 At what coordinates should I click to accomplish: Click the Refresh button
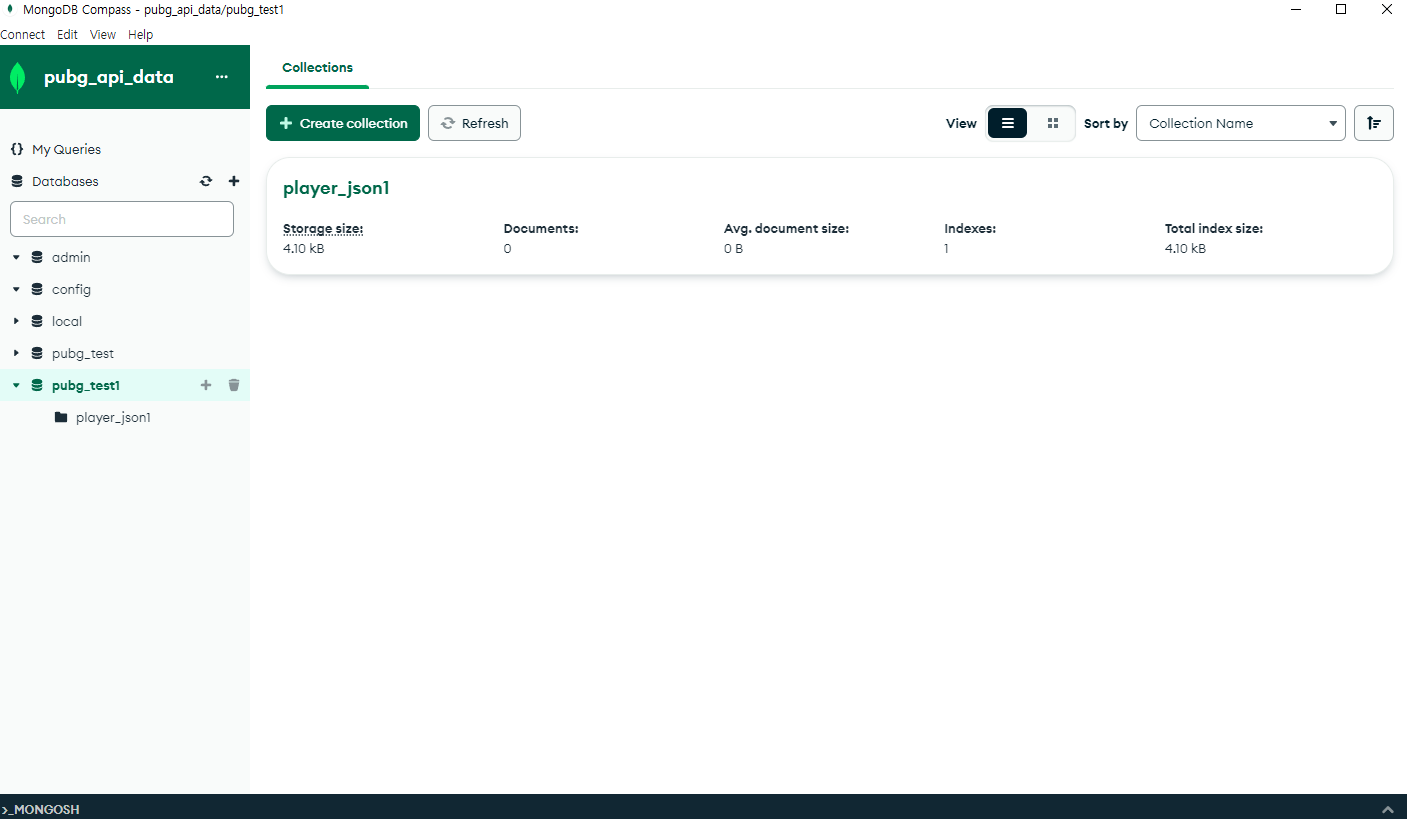pos(474,123)
